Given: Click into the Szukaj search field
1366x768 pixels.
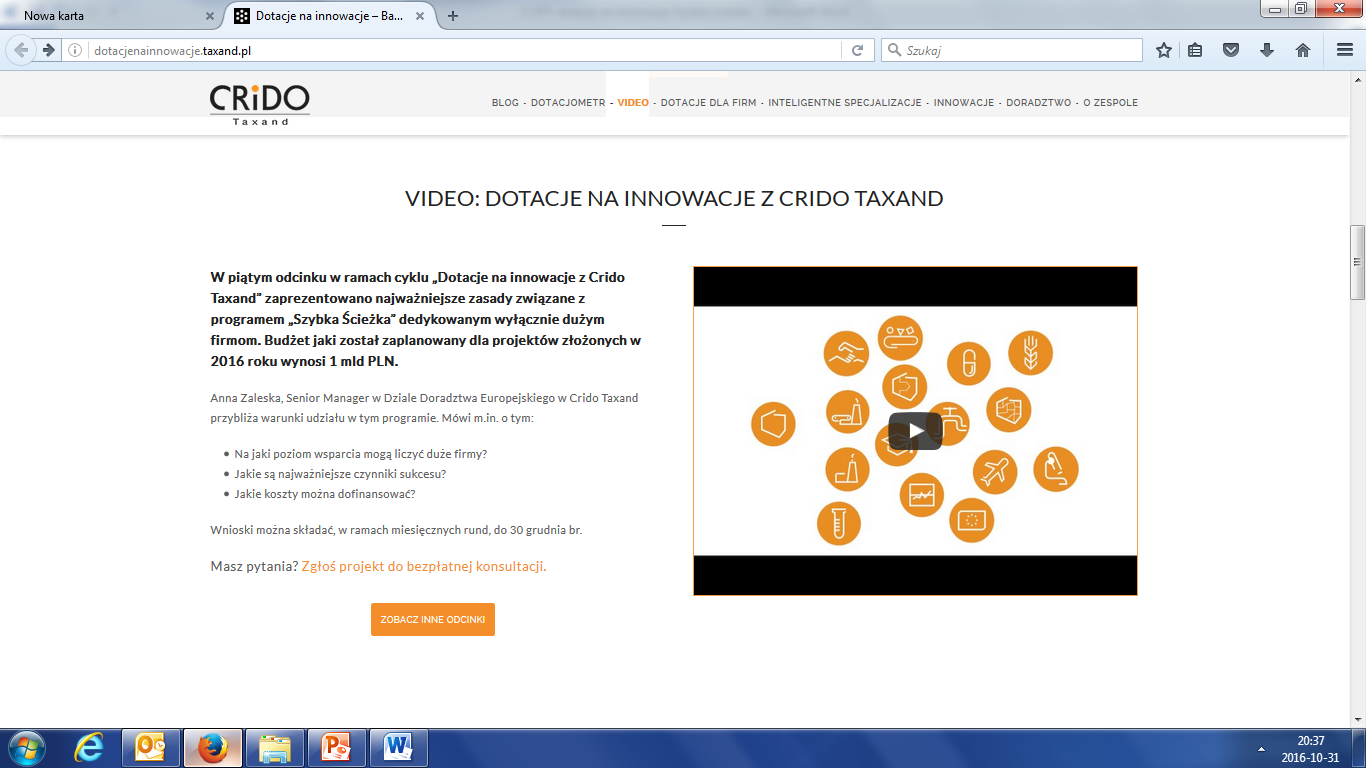Looking at the screenshot, I should click(1020, 50).
